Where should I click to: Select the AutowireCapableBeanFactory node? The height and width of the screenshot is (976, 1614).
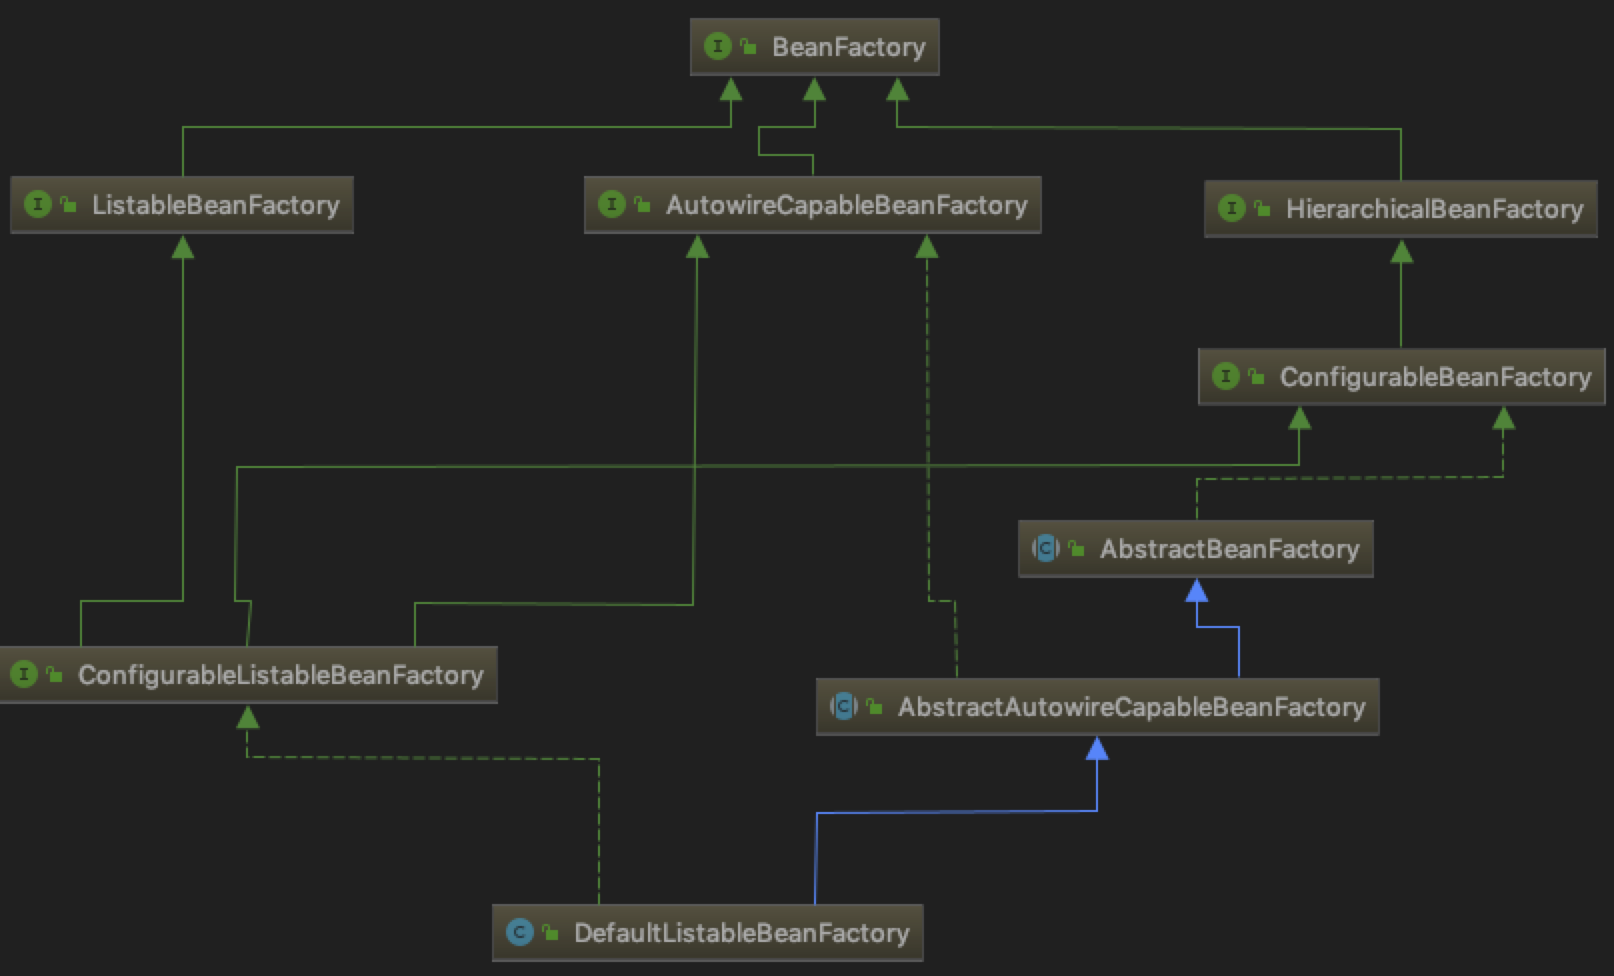(812, 205)
